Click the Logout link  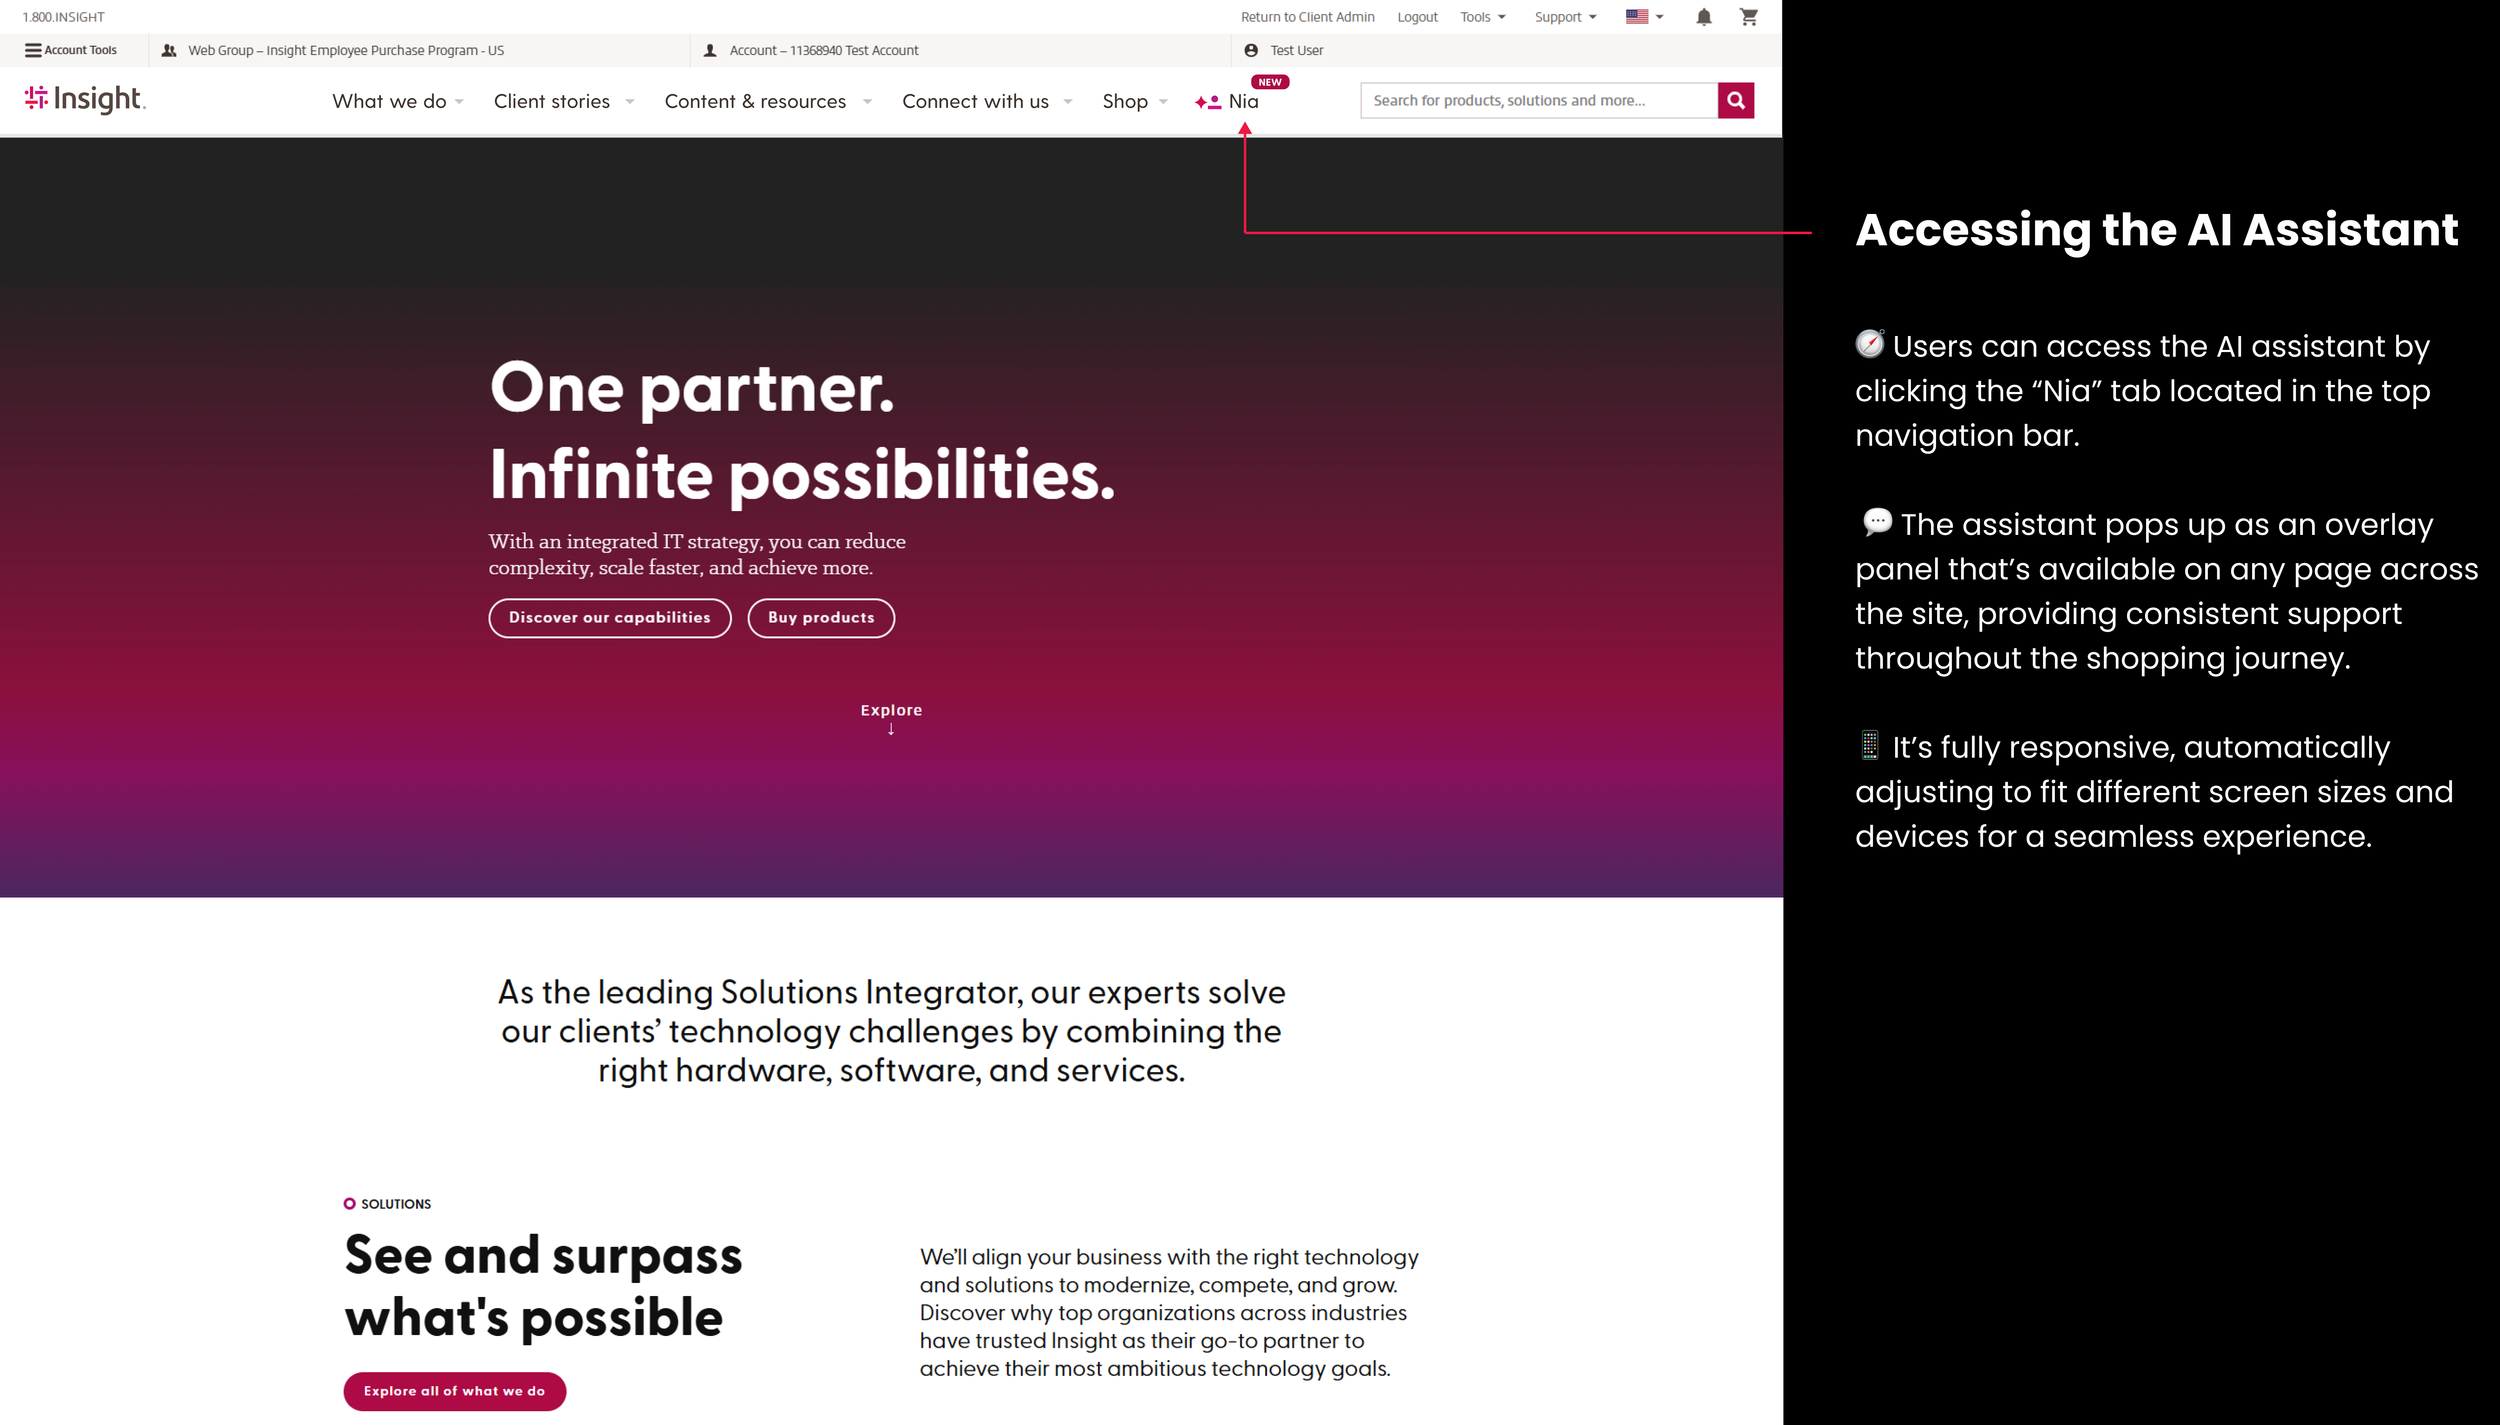click(x=1416, y=17)
